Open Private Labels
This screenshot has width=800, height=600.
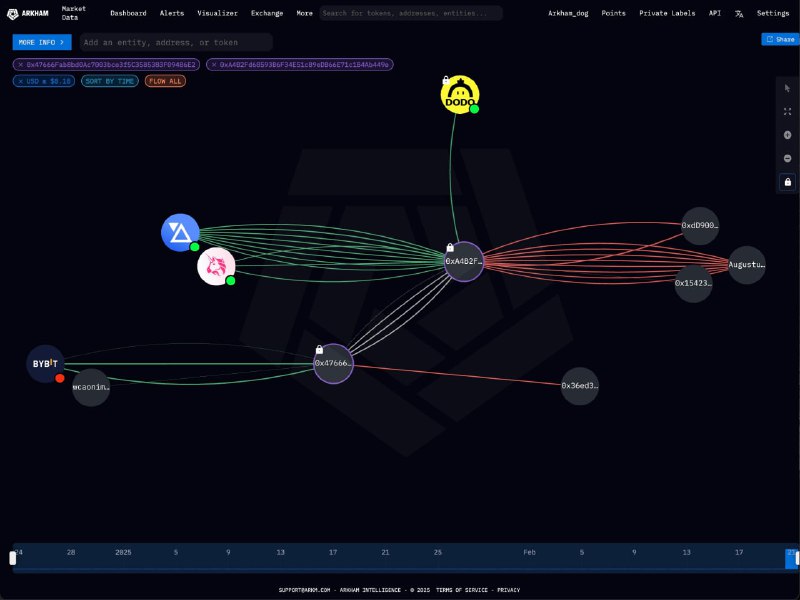(x=667, y=13)
